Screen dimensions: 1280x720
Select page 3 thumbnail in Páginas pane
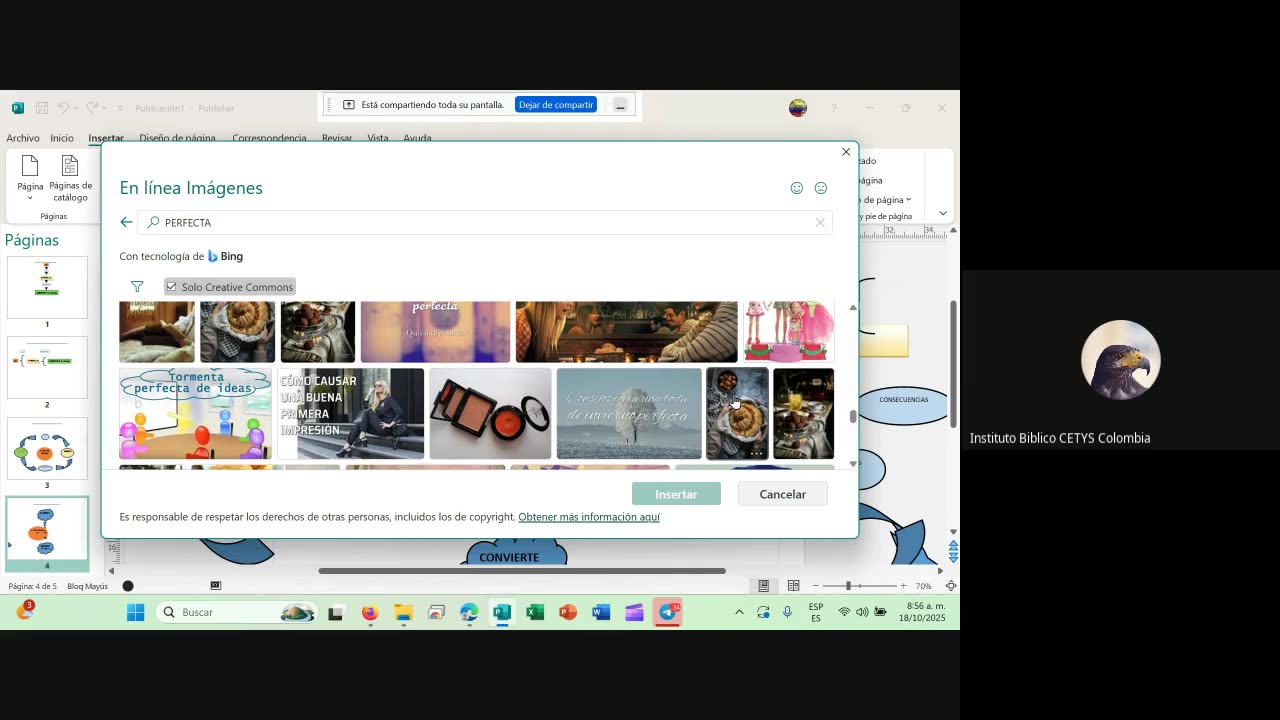pos(47,448)
